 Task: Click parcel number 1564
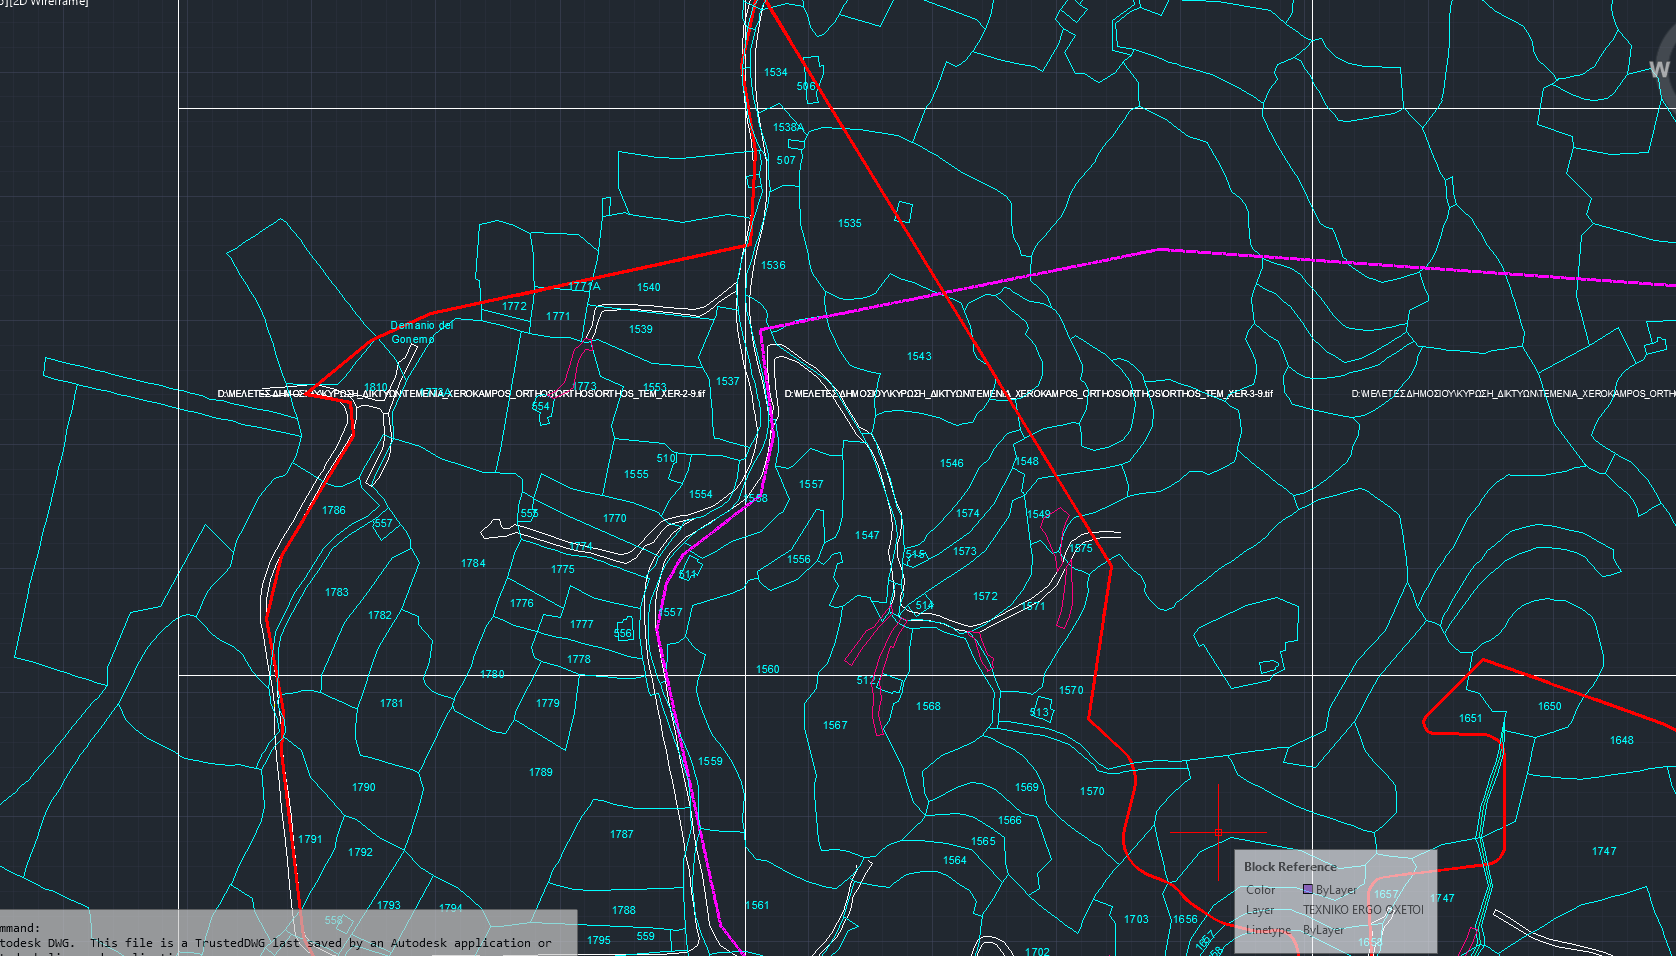point(954,861)
